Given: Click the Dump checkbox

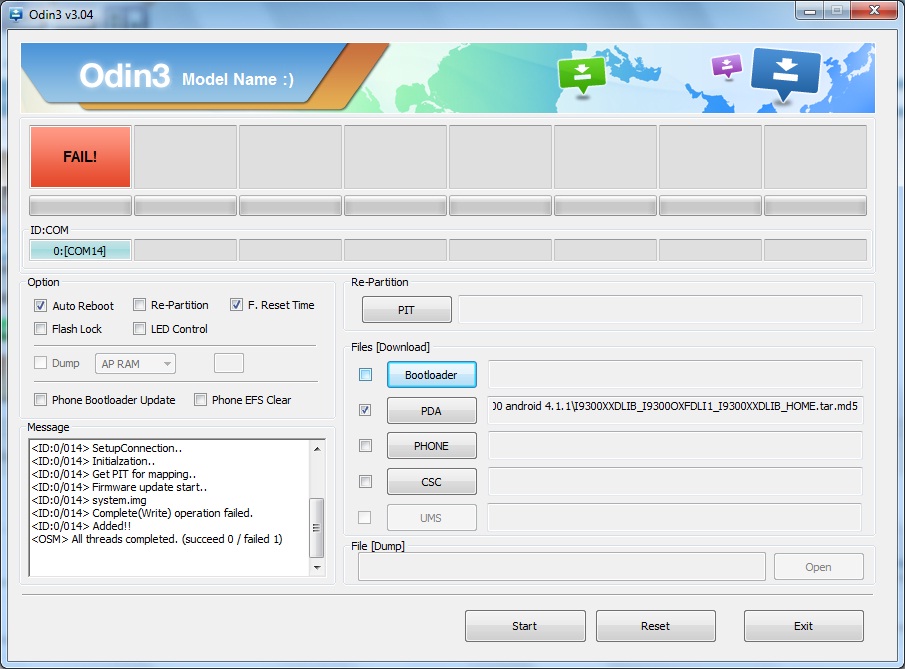Looking at the screenshot, I should (40, 362).
